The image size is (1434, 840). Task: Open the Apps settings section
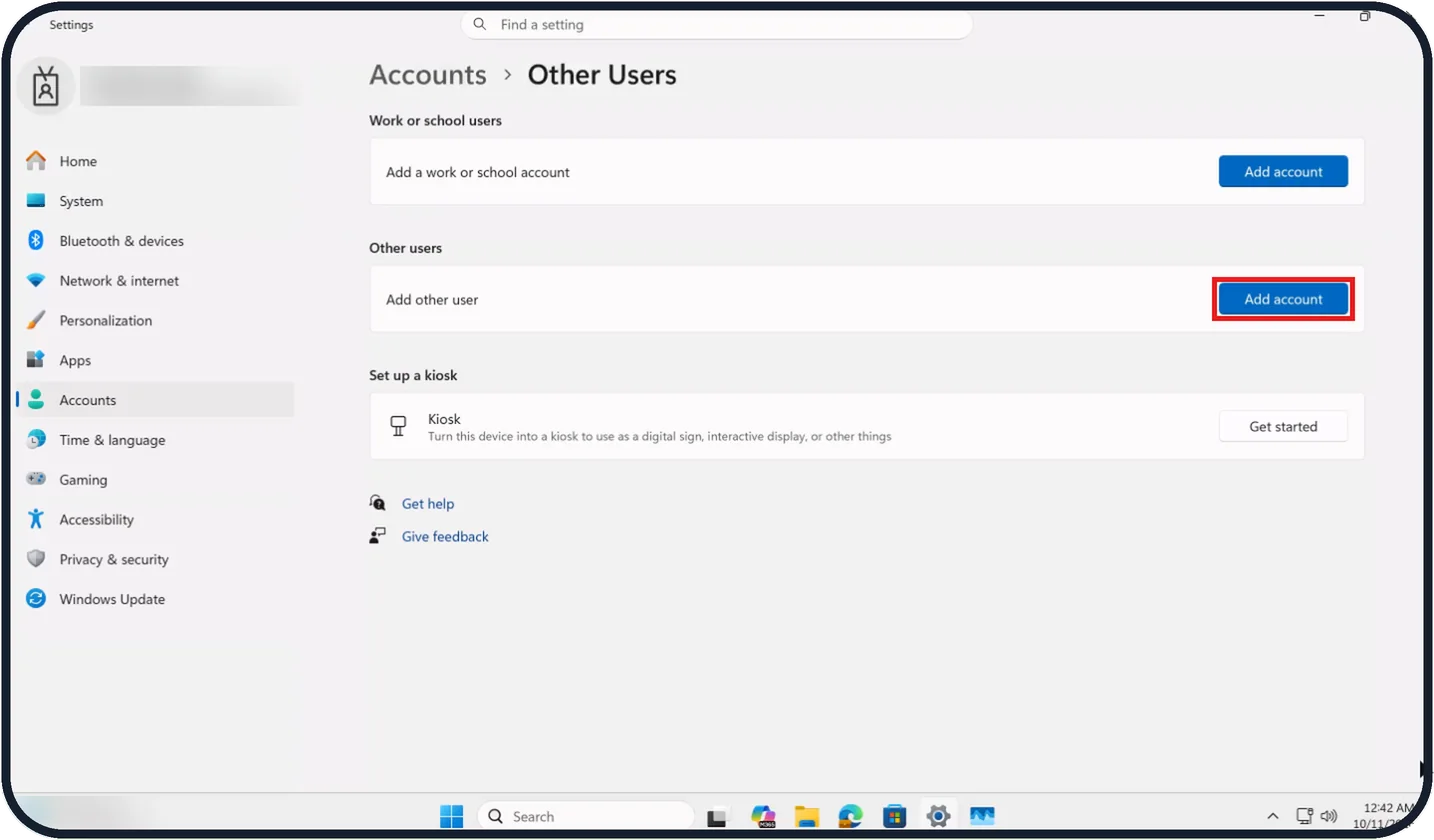pos(155,361)
